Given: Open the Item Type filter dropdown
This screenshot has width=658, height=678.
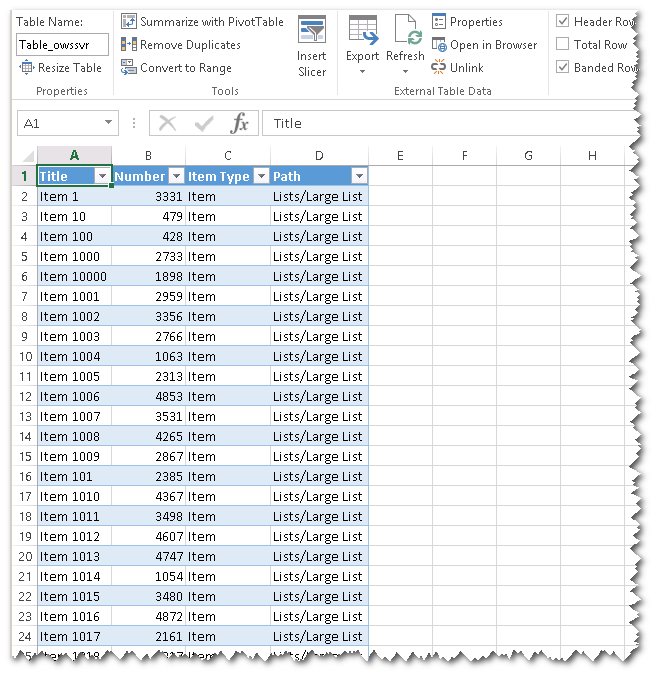Looking at the screenshot, I should 261,176.
